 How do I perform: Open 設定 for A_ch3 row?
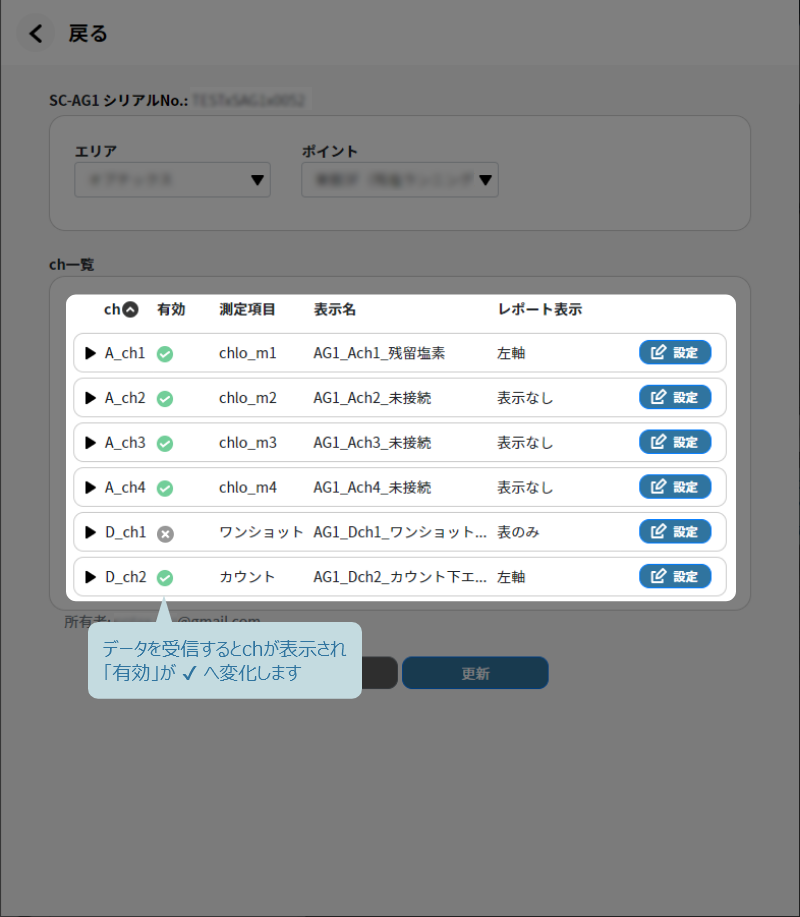pyautogui.click(x=675, y=442)
